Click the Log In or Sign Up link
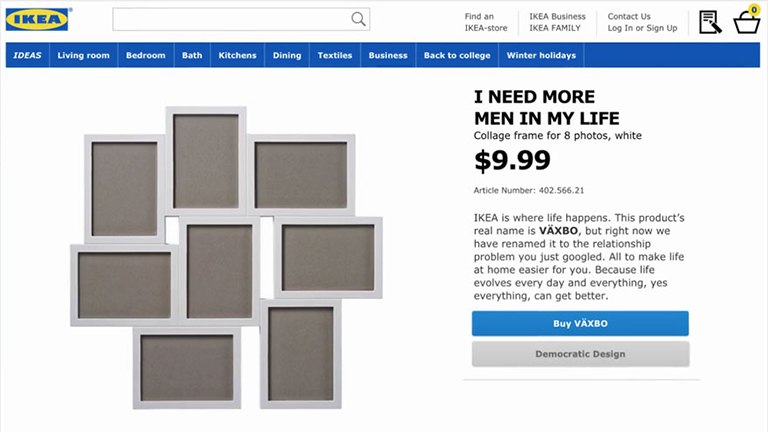This screenshot has width=768, height=432. pos(642,28)
